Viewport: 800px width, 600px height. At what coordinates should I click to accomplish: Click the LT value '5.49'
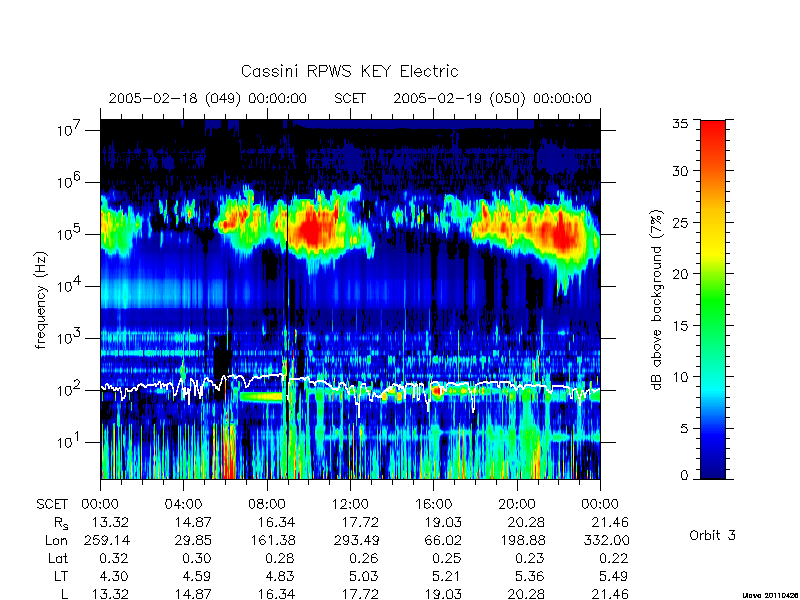[613, 576]
